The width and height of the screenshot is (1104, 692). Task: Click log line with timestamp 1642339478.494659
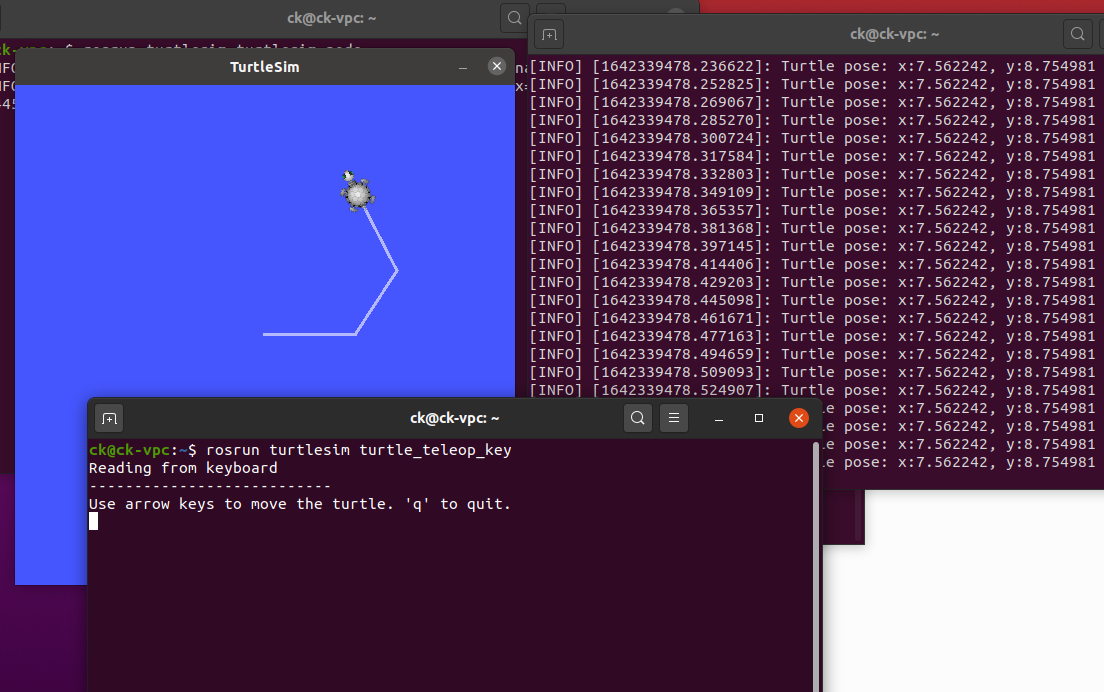tap(813, 355)
